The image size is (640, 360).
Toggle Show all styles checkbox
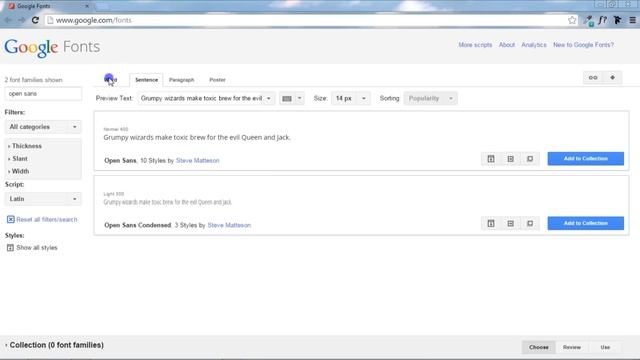10,248
